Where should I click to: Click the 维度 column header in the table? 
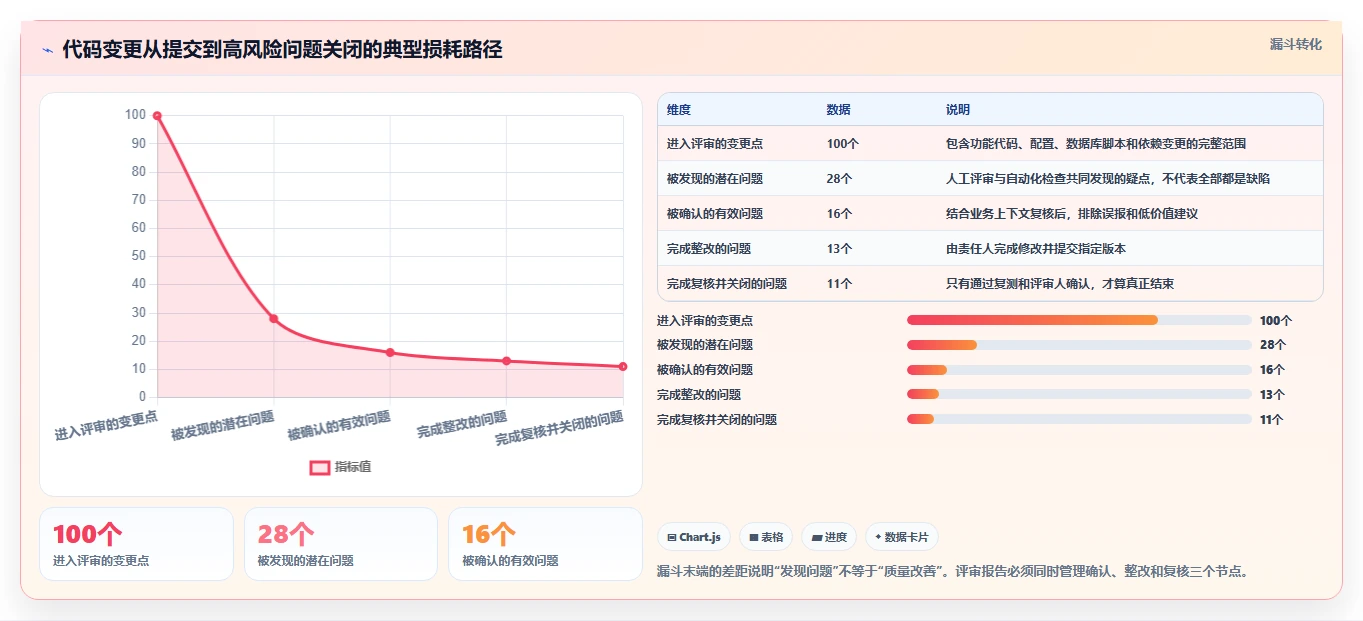(679, 110)
